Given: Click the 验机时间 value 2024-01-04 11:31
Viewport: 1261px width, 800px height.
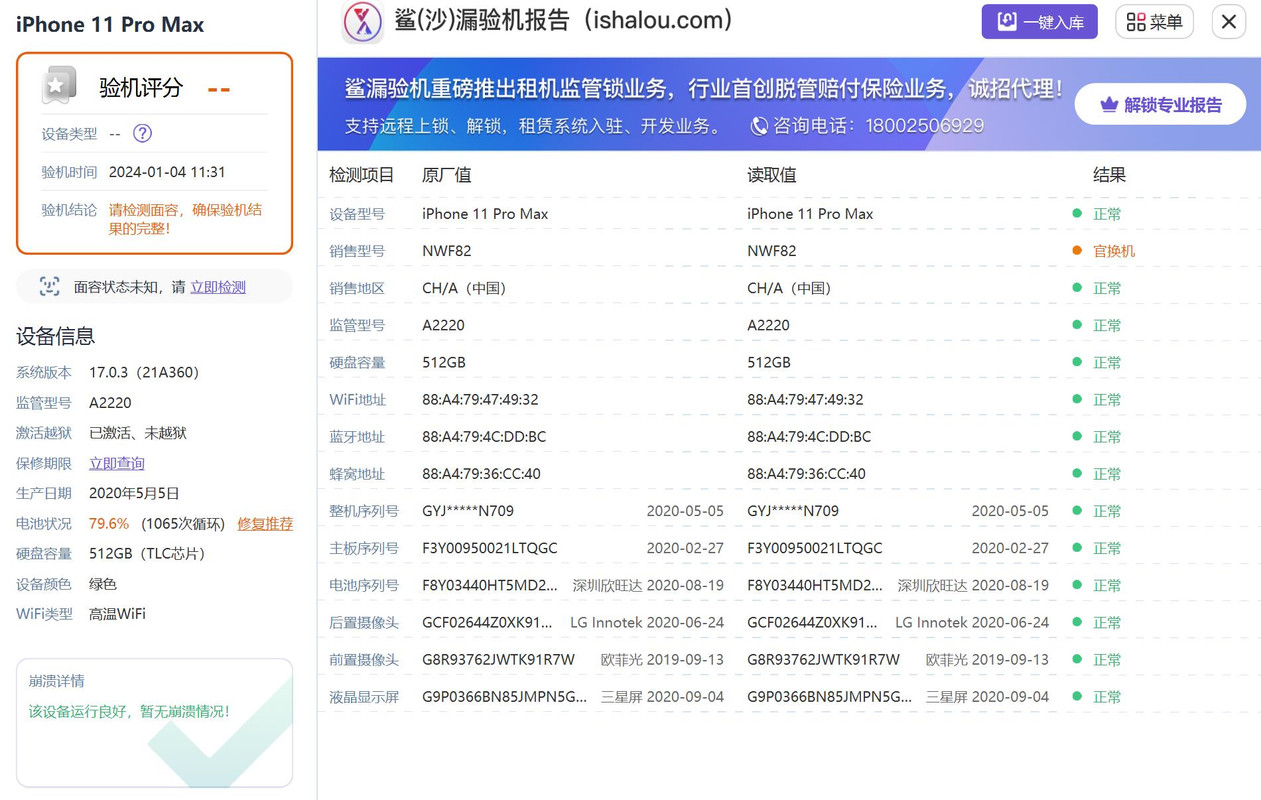Looking at the screenshot, I should tap(167, 172).
